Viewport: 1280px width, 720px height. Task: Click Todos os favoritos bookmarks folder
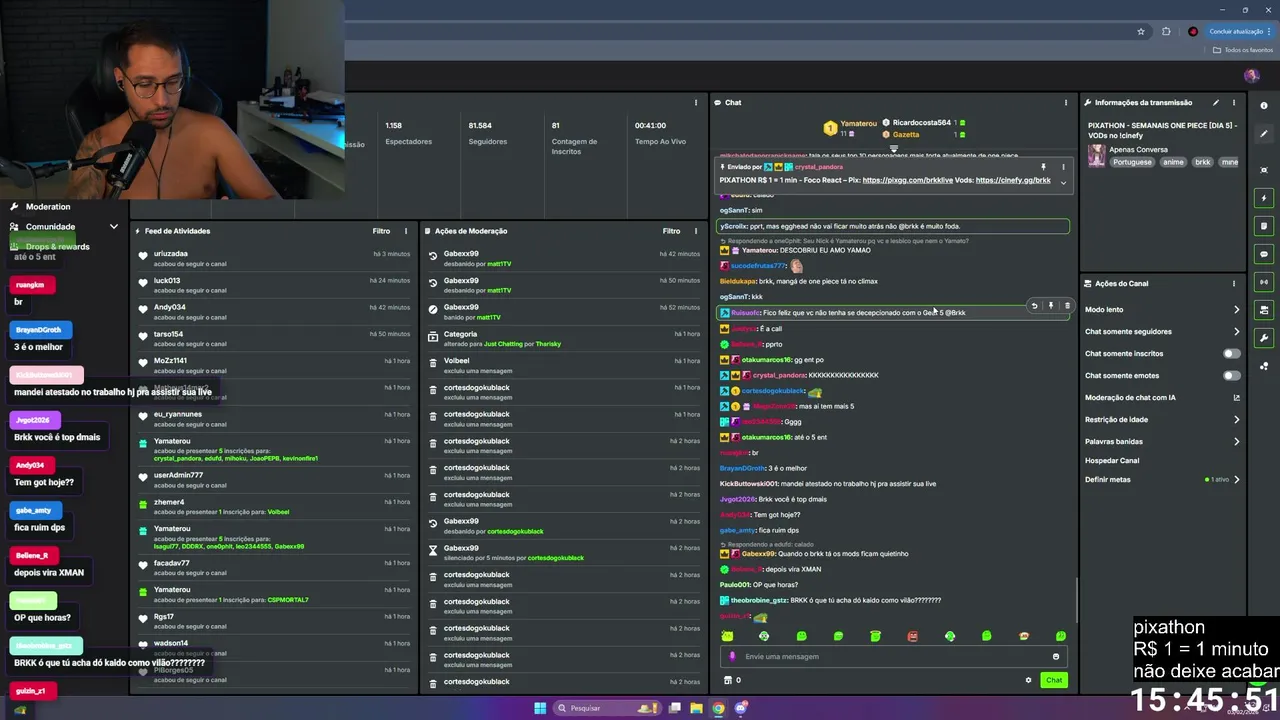click(x=1245, y=49)
